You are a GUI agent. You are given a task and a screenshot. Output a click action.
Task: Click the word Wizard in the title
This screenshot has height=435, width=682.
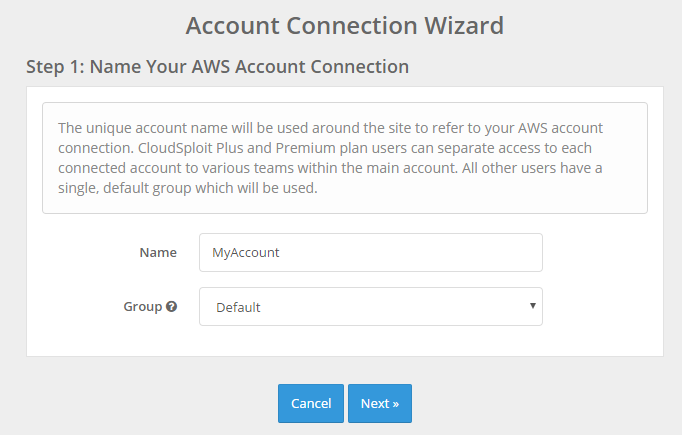pos(464,25)
